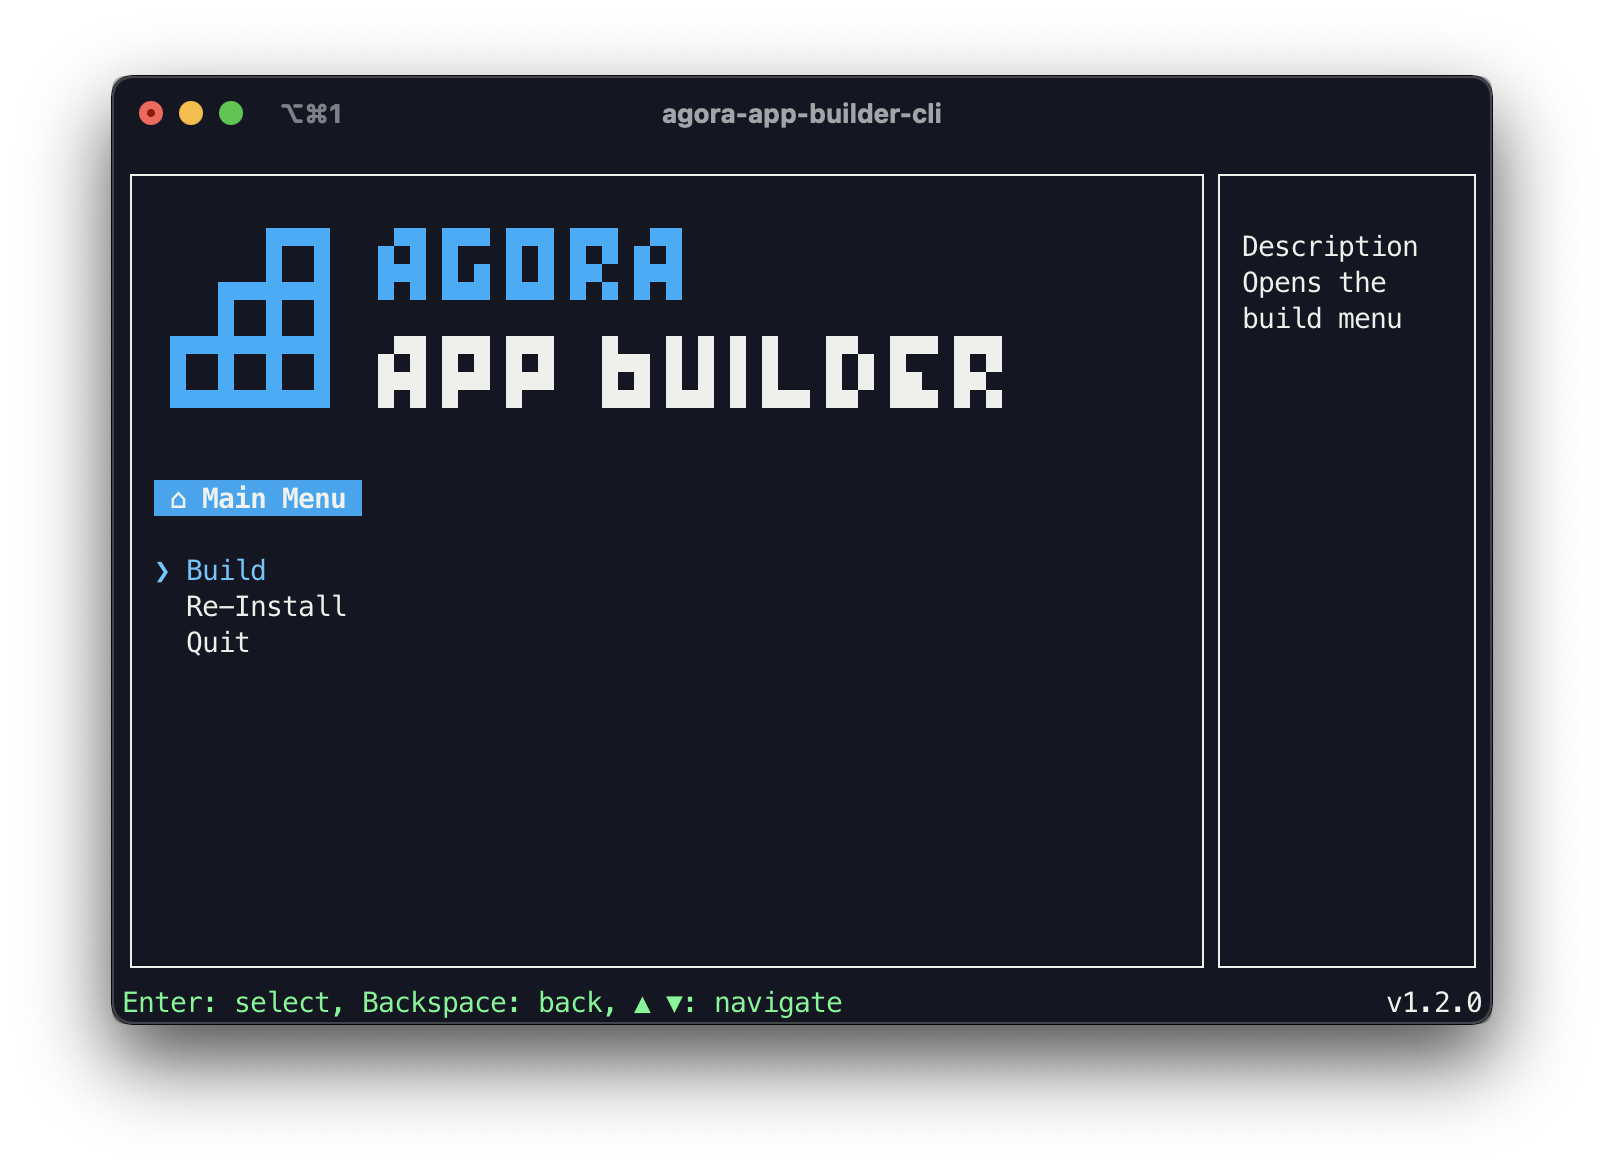Viewport: 1604px width, 1172px height.
Task: Select Quit from the main menu
Action: (218, 643)
